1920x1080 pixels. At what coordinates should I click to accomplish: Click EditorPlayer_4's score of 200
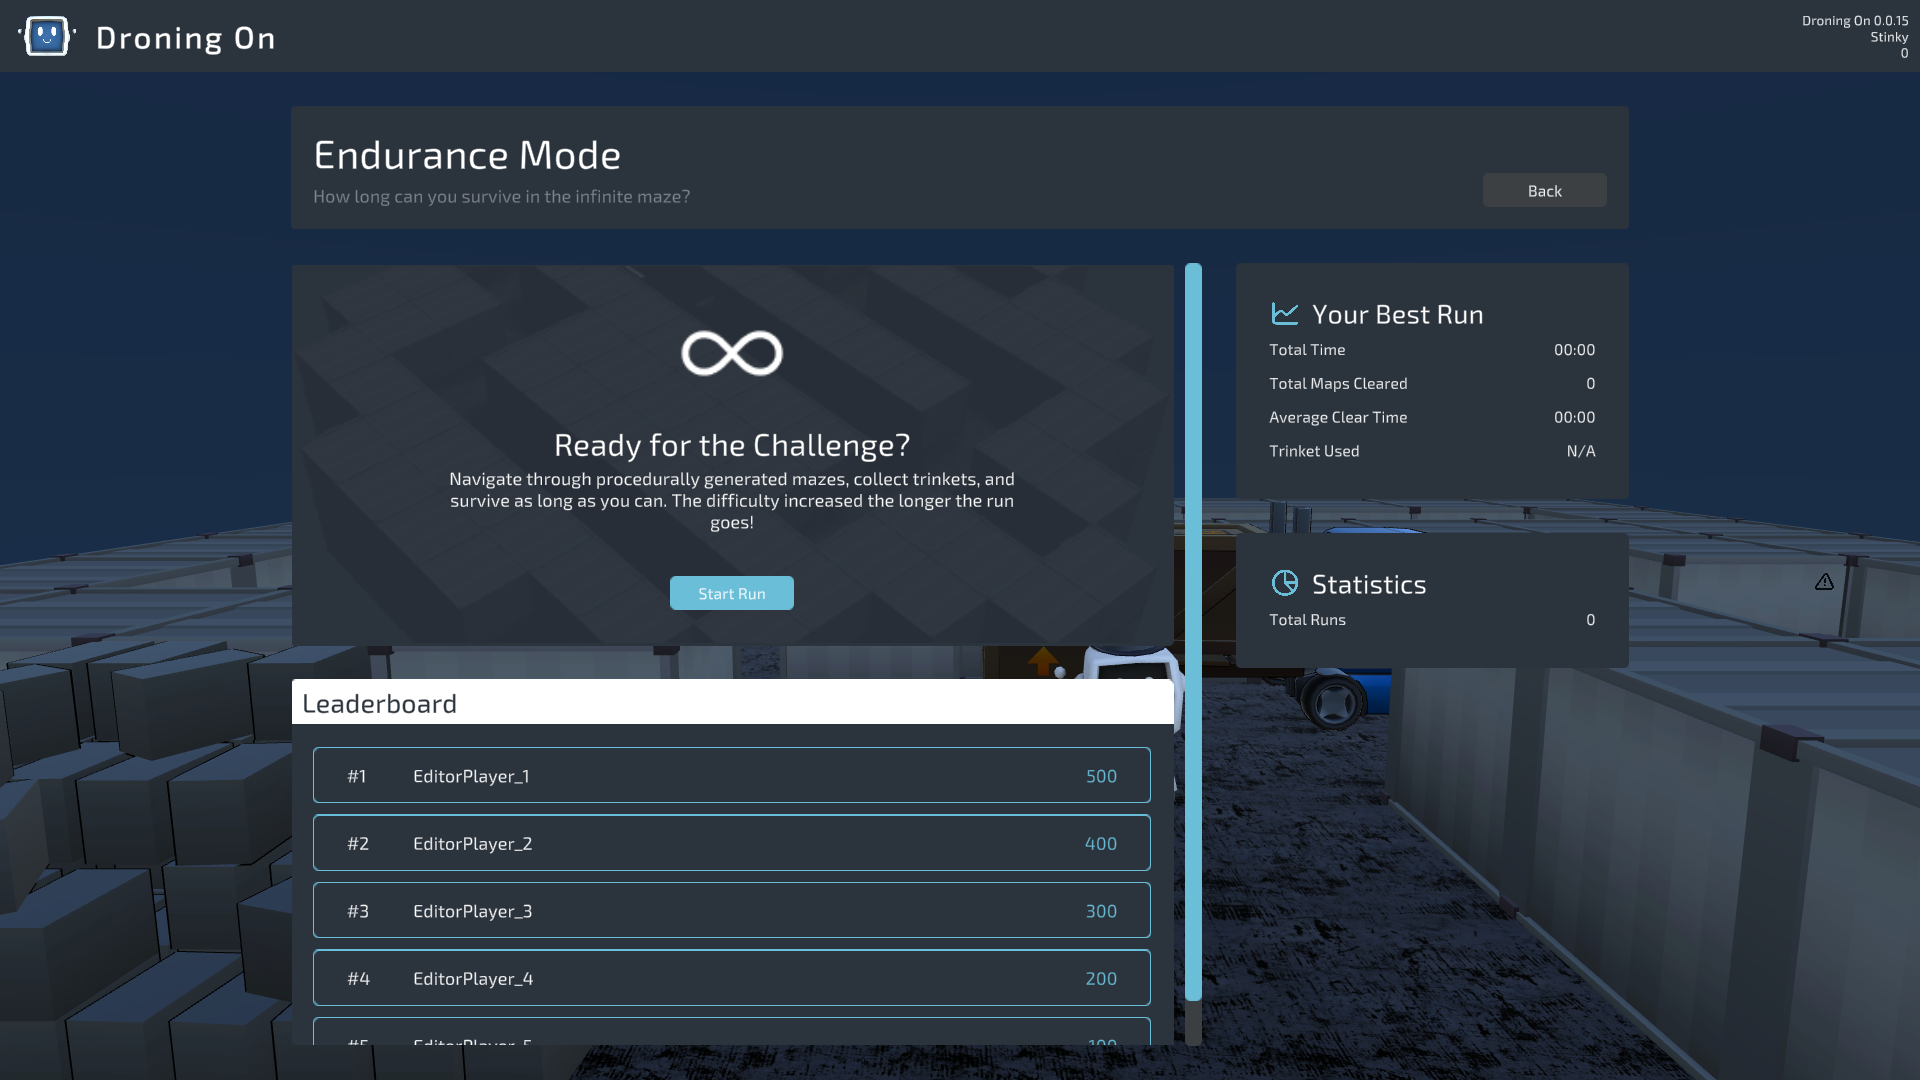[1100, 979]
